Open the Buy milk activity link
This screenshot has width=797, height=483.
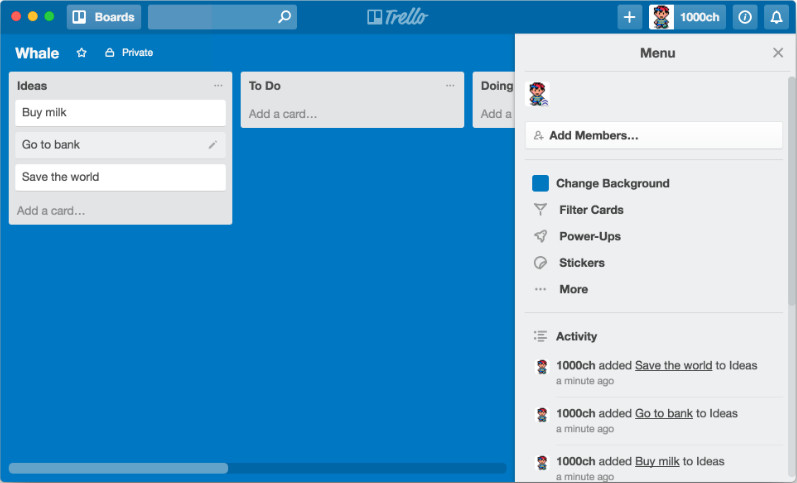pyautogui.click(x=657, y=461)
